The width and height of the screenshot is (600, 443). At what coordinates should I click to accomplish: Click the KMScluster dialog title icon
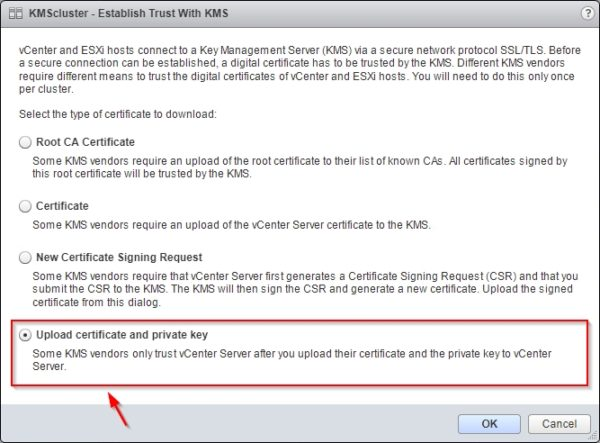[x=16, y=13]
